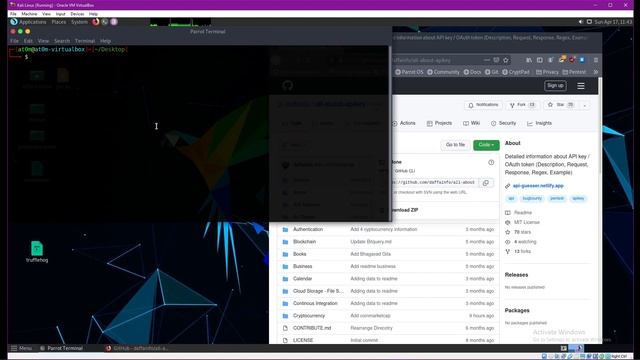Open the Firefox application menu icon
This screenshot has height=360, width=640.
point(596,60)
